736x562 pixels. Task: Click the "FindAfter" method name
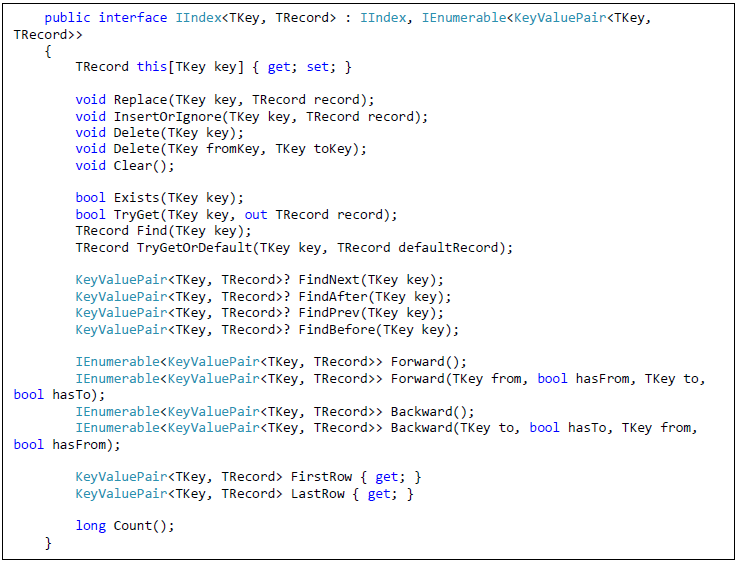(x=332, y=297)
